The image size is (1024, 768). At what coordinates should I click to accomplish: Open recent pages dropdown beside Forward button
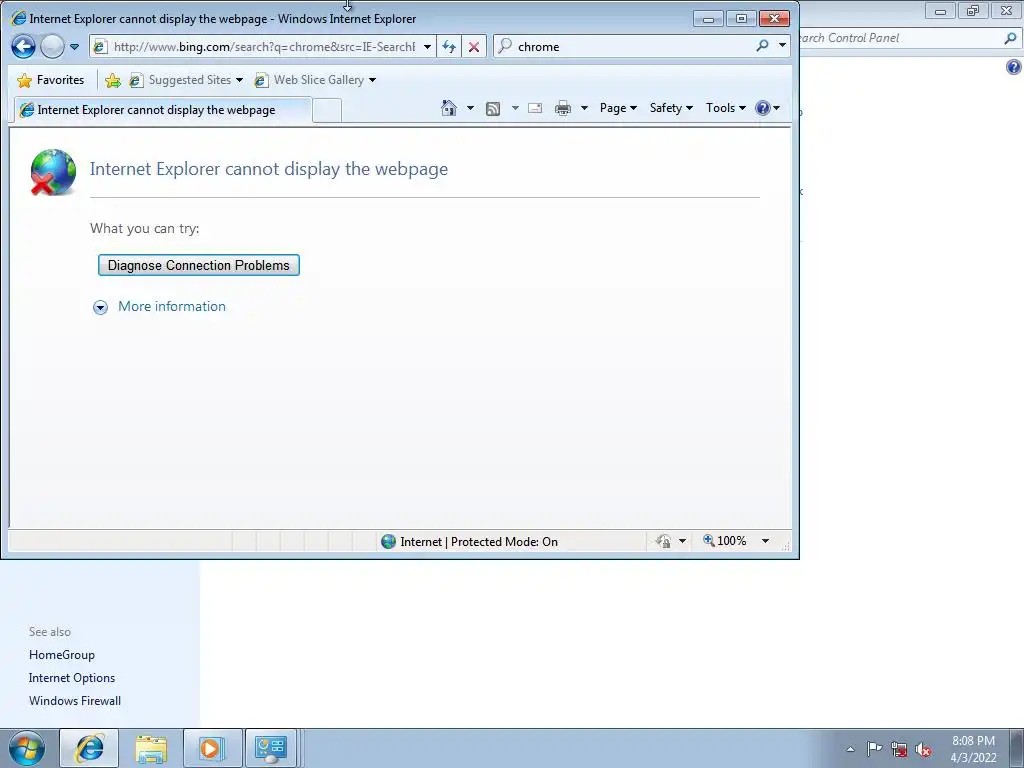tap(74, 47)
